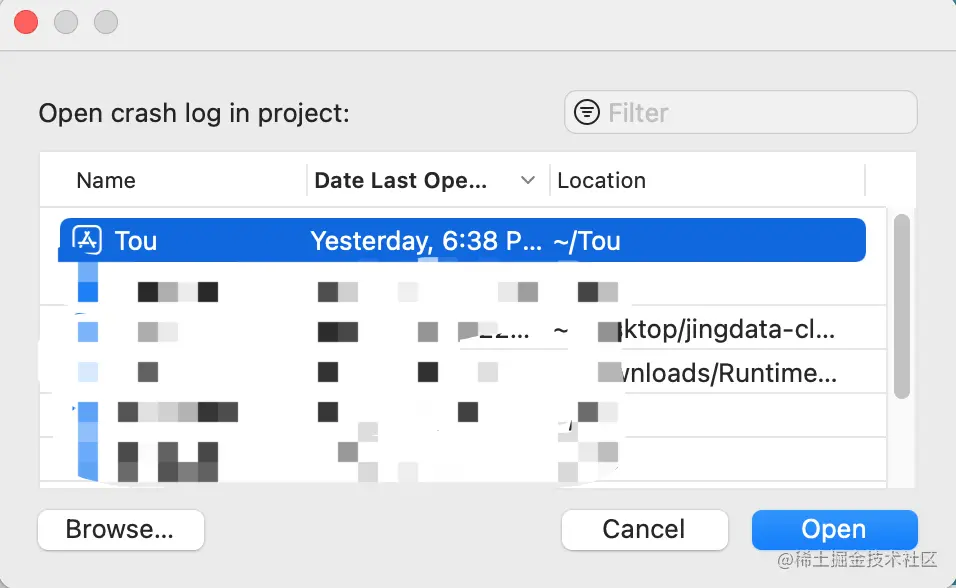Click the Yesterday 6:38 date cell
This screenshot has width=956, height=588.
pyautogui.click(x=427, y=241)
